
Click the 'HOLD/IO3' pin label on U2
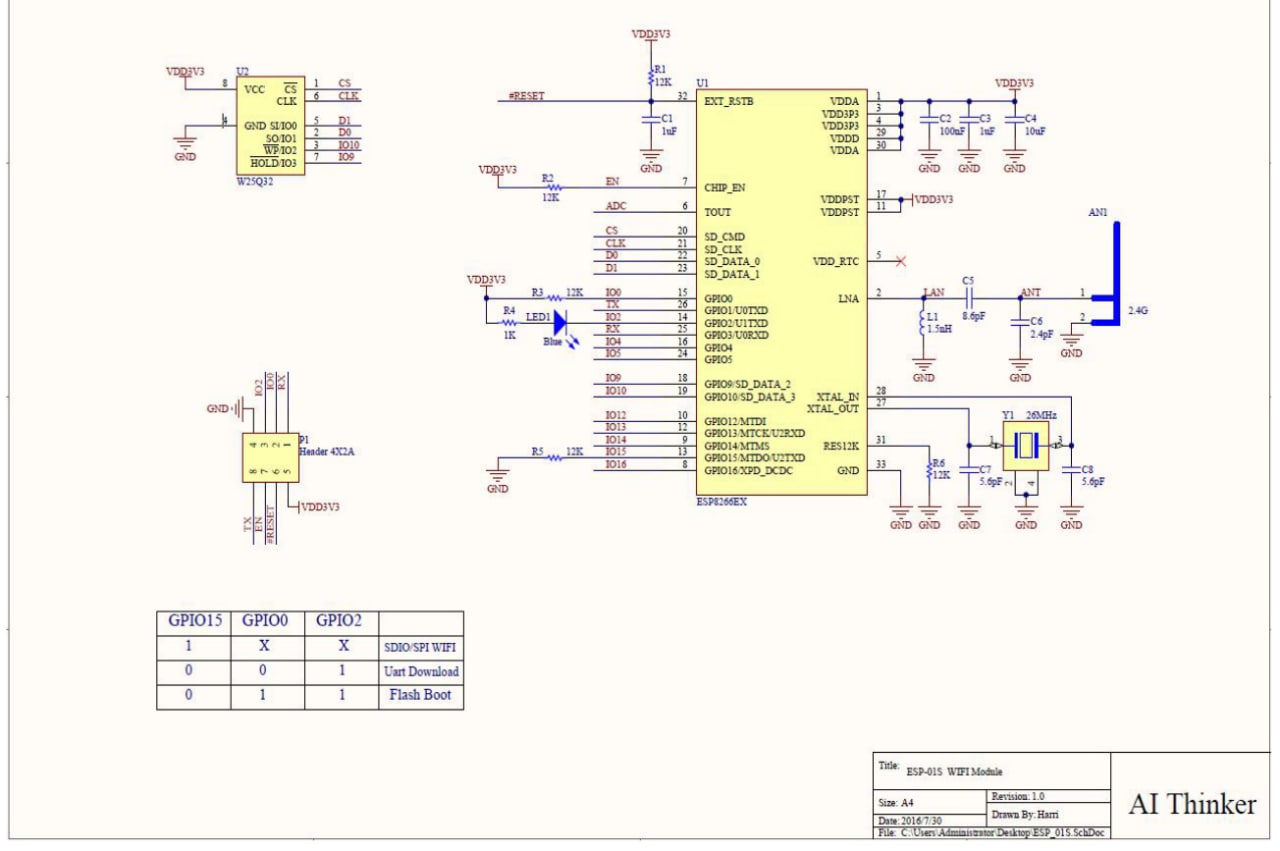coord(273,163)
